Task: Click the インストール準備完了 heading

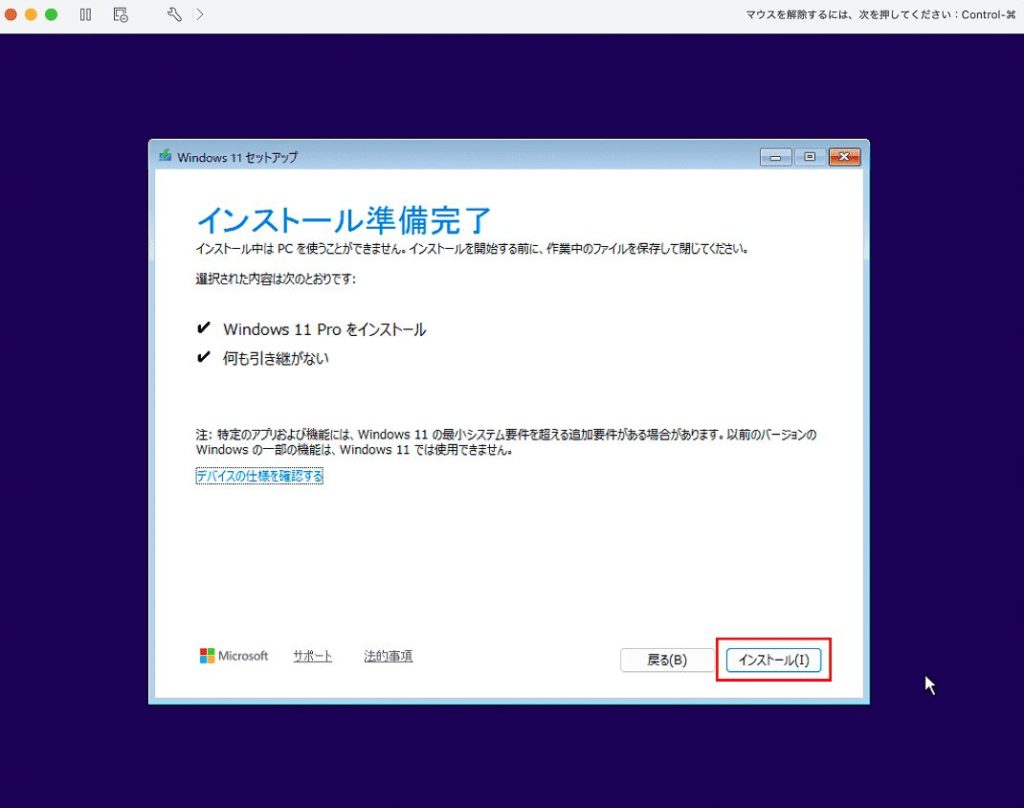Action: [x=344, y=220]
